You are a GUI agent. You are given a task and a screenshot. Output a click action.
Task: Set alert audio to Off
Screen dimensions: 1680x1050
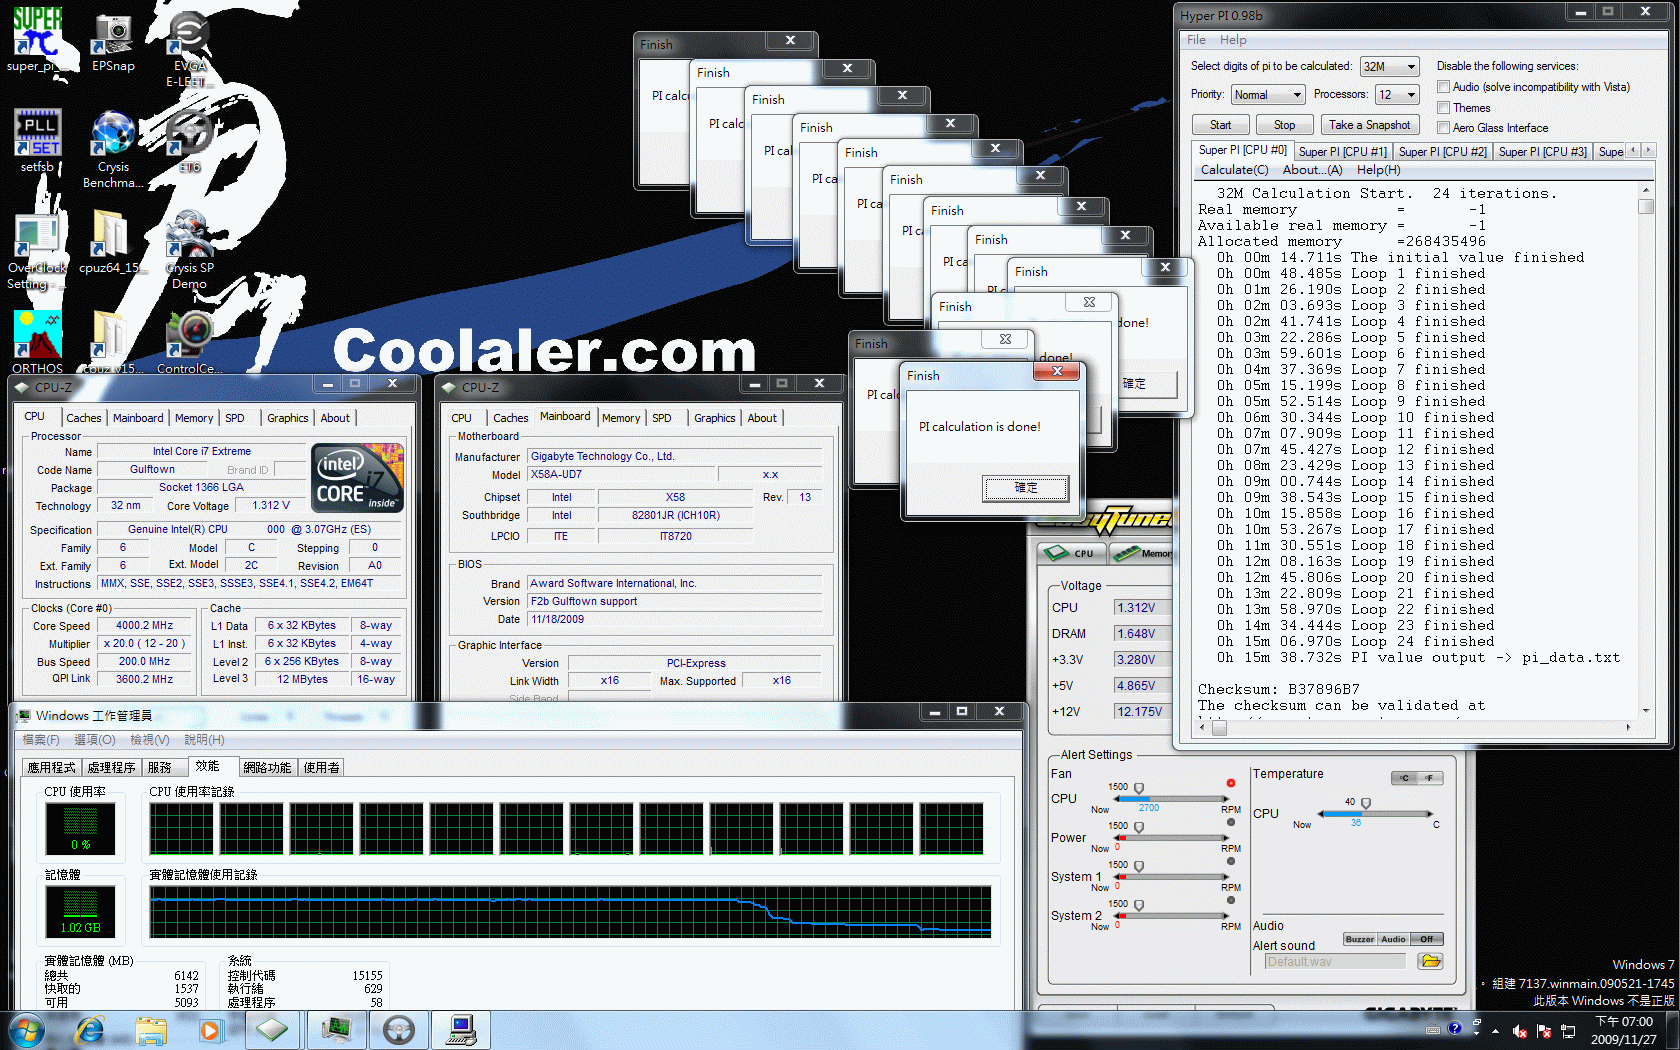click(1427, 939)
